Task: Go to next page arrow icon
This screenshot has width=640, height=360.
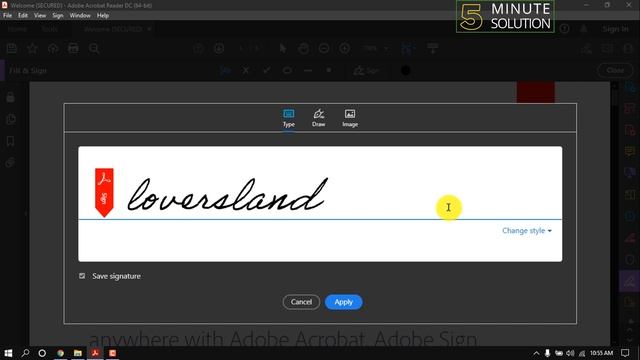Action: tap(219, 49)
